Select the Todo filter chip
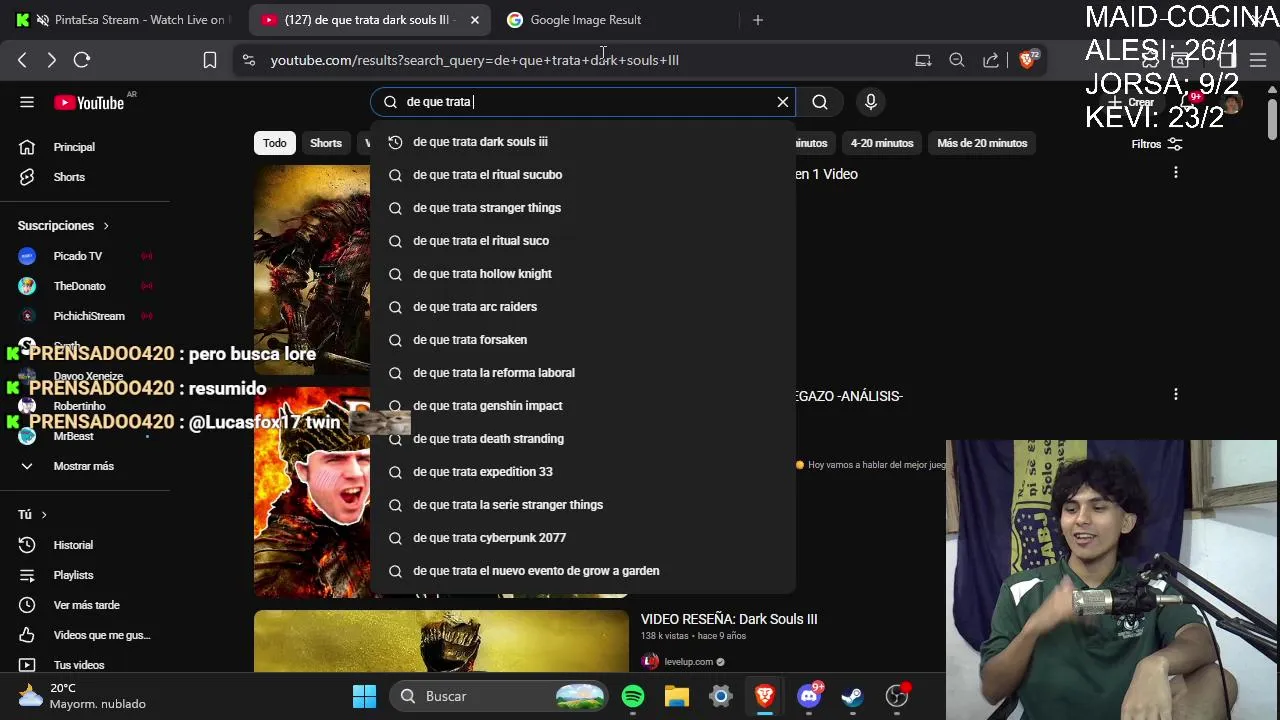 click(x=275, y=143)
